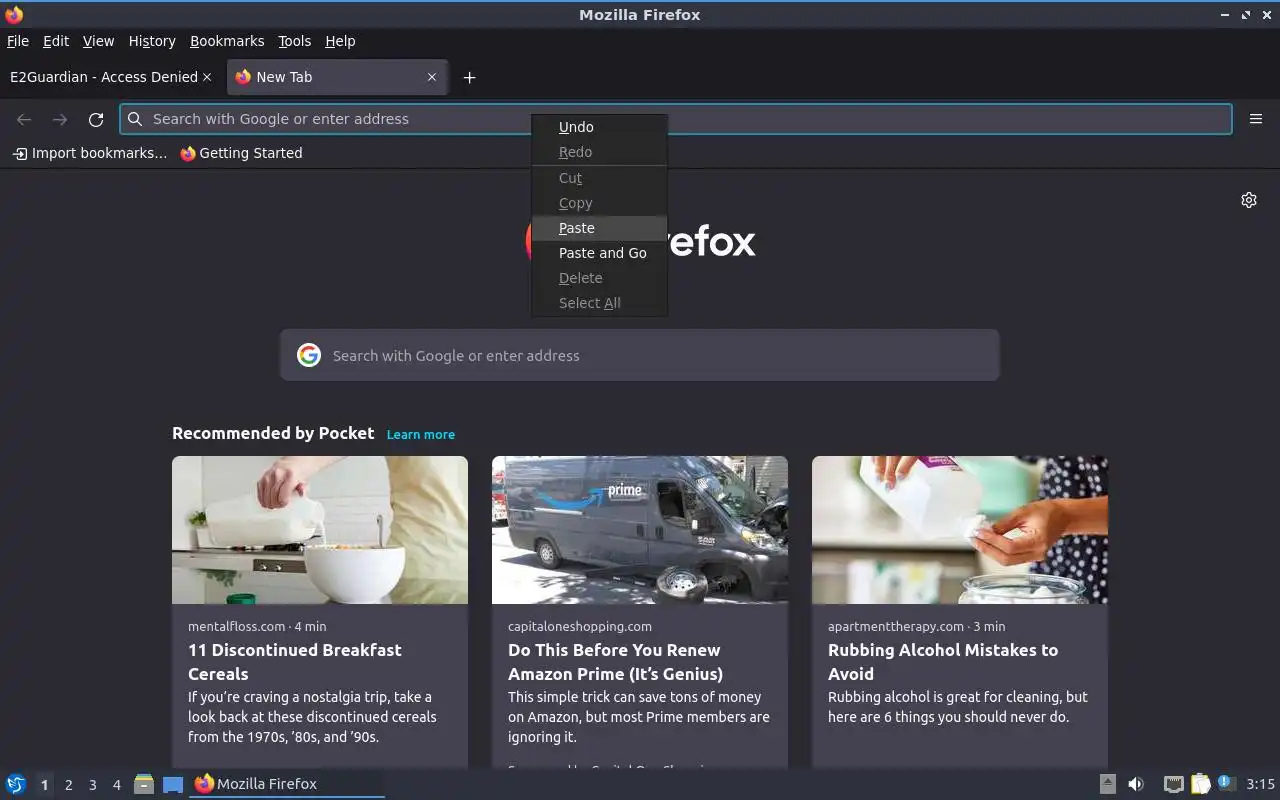Image resolution: width=1280 pixels, height=800 pixels.
Task: Click the removable media eject tray icon
Action: pos(1107,784)
